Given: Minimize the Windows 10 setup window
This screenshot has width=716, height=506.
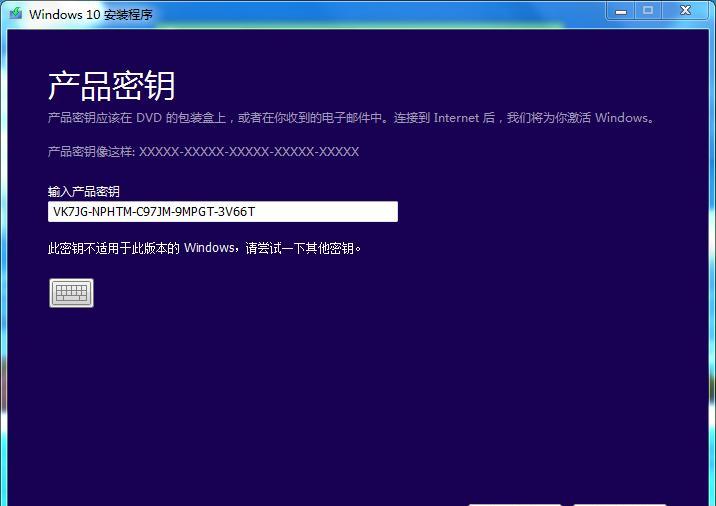Looking at the screenshot, I should pos(621,11).
